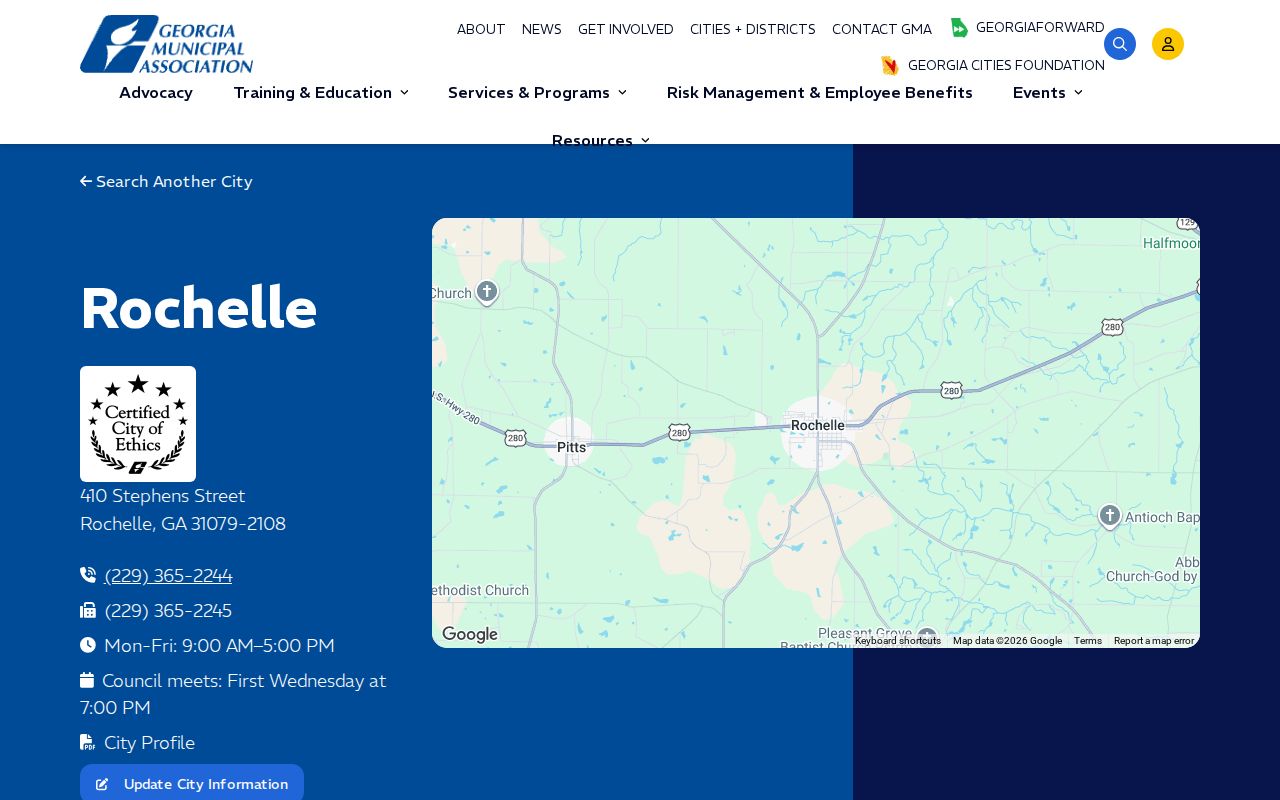Viewport: 1280px width, 800px height.
Task: Expand the Events dropdown menu
Action: 1048,93
